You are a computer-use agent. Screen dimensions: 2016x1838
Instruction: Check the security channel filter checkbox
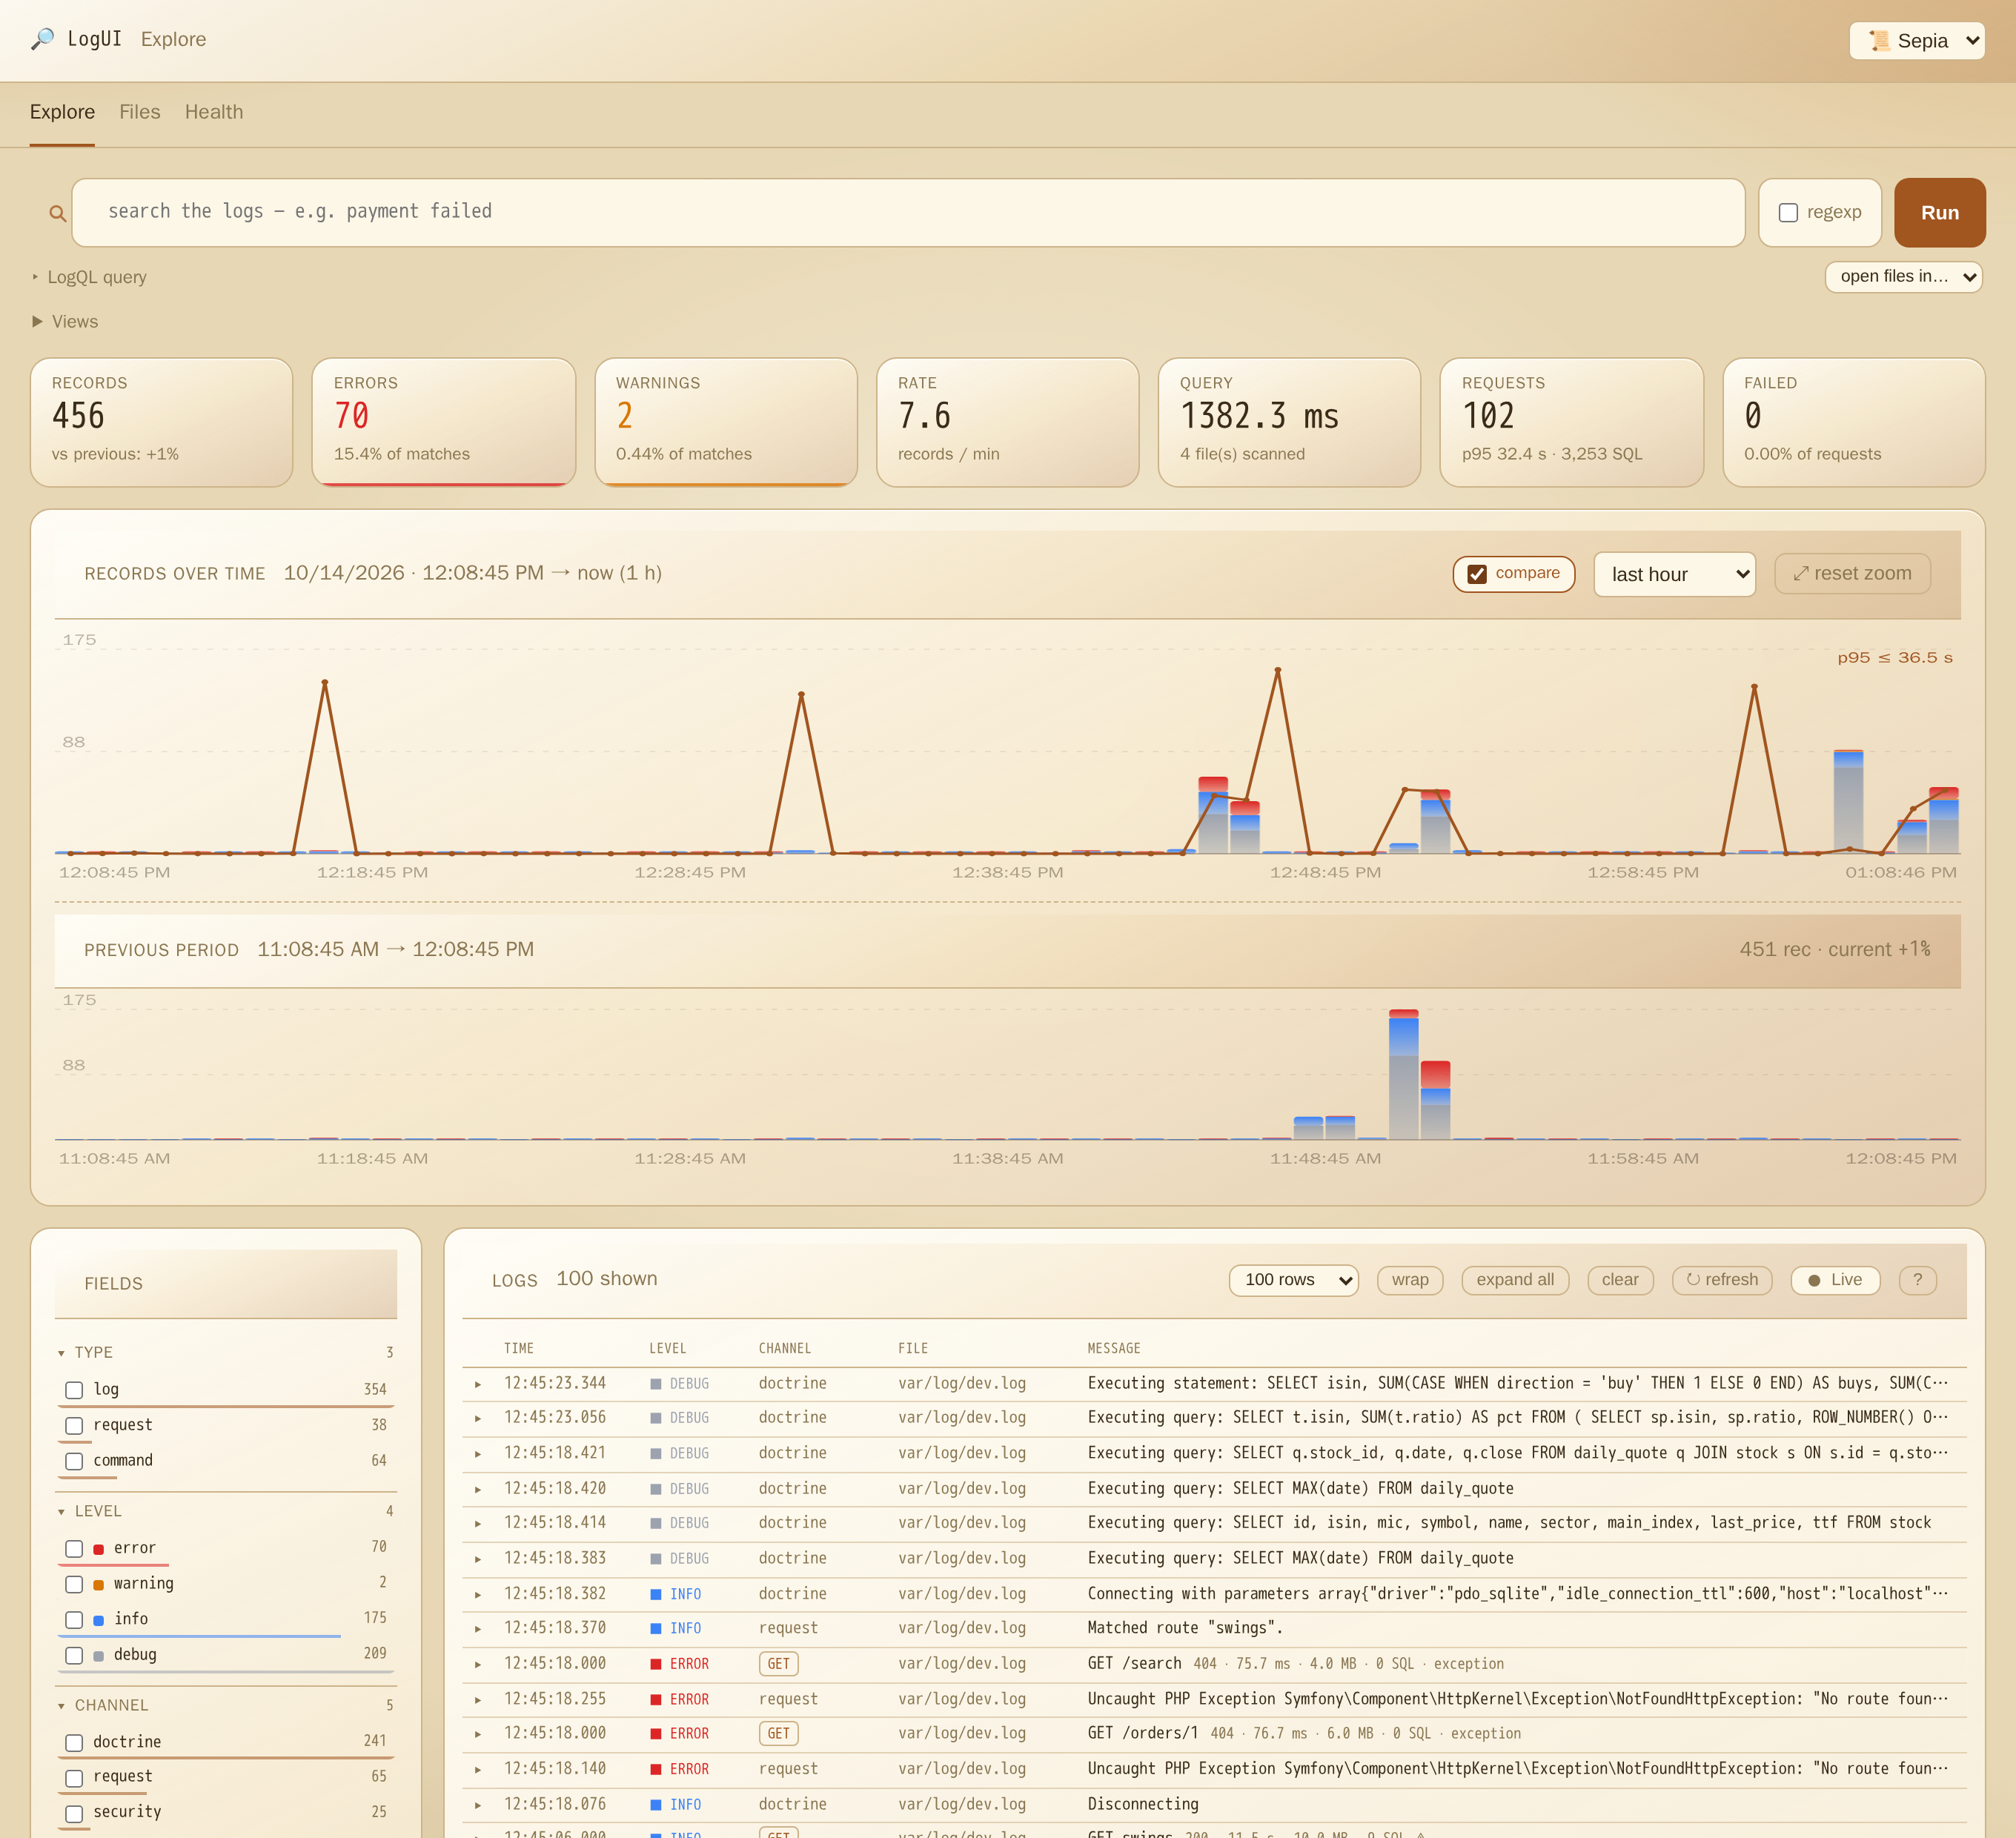point(74,1813)
